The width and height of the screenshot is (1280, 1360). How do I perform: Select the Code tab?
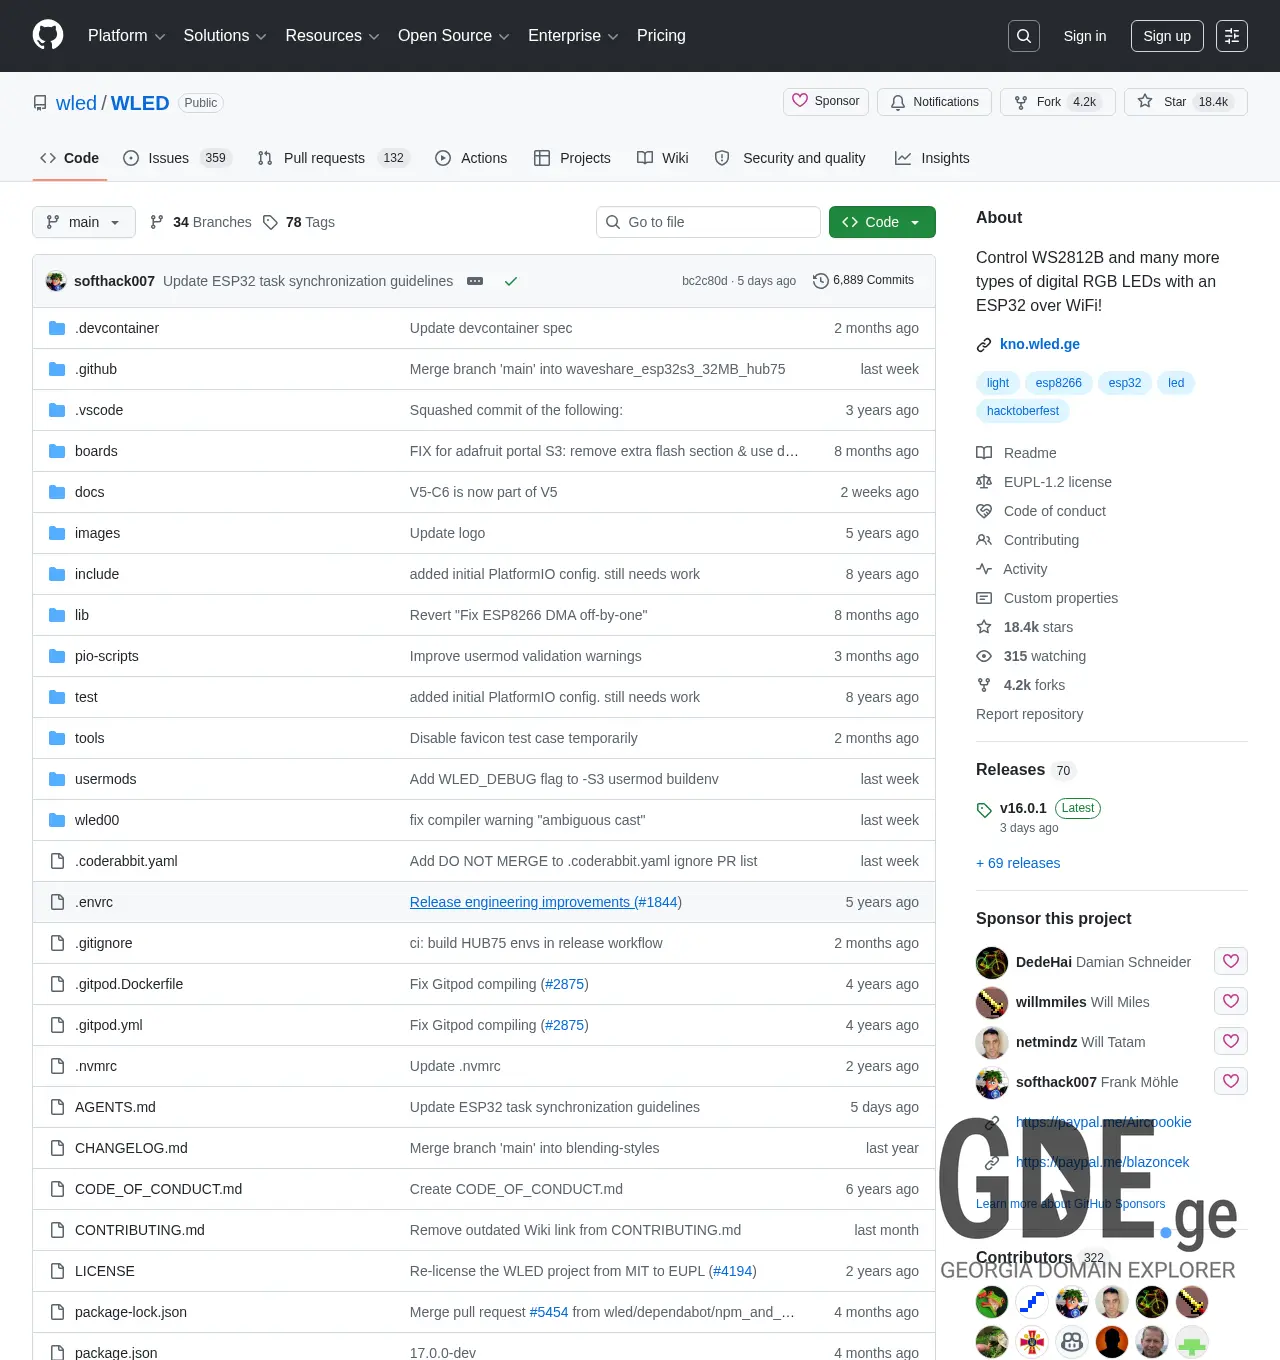[x=70, y=158]
